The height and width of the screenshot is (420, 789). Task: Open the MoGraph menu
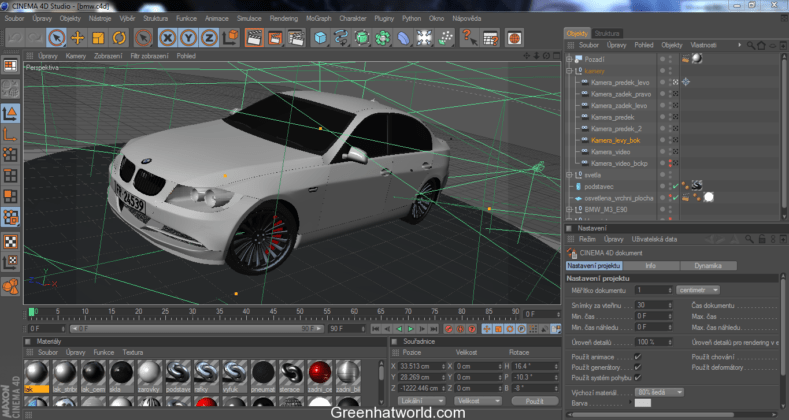pos(319,18)
